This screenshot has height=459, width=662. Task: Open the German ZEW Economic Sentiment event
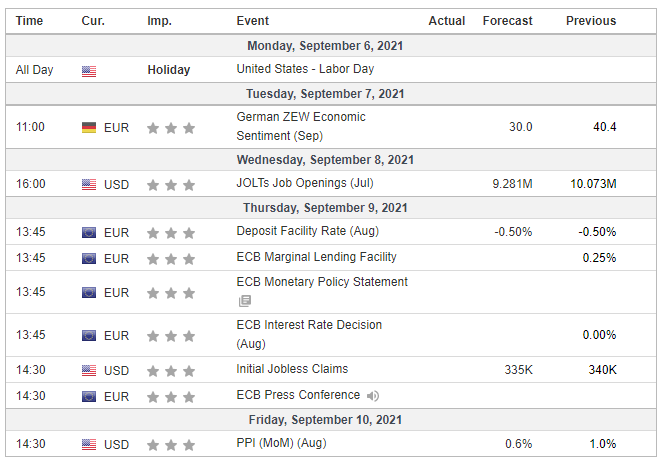point(301,126)
